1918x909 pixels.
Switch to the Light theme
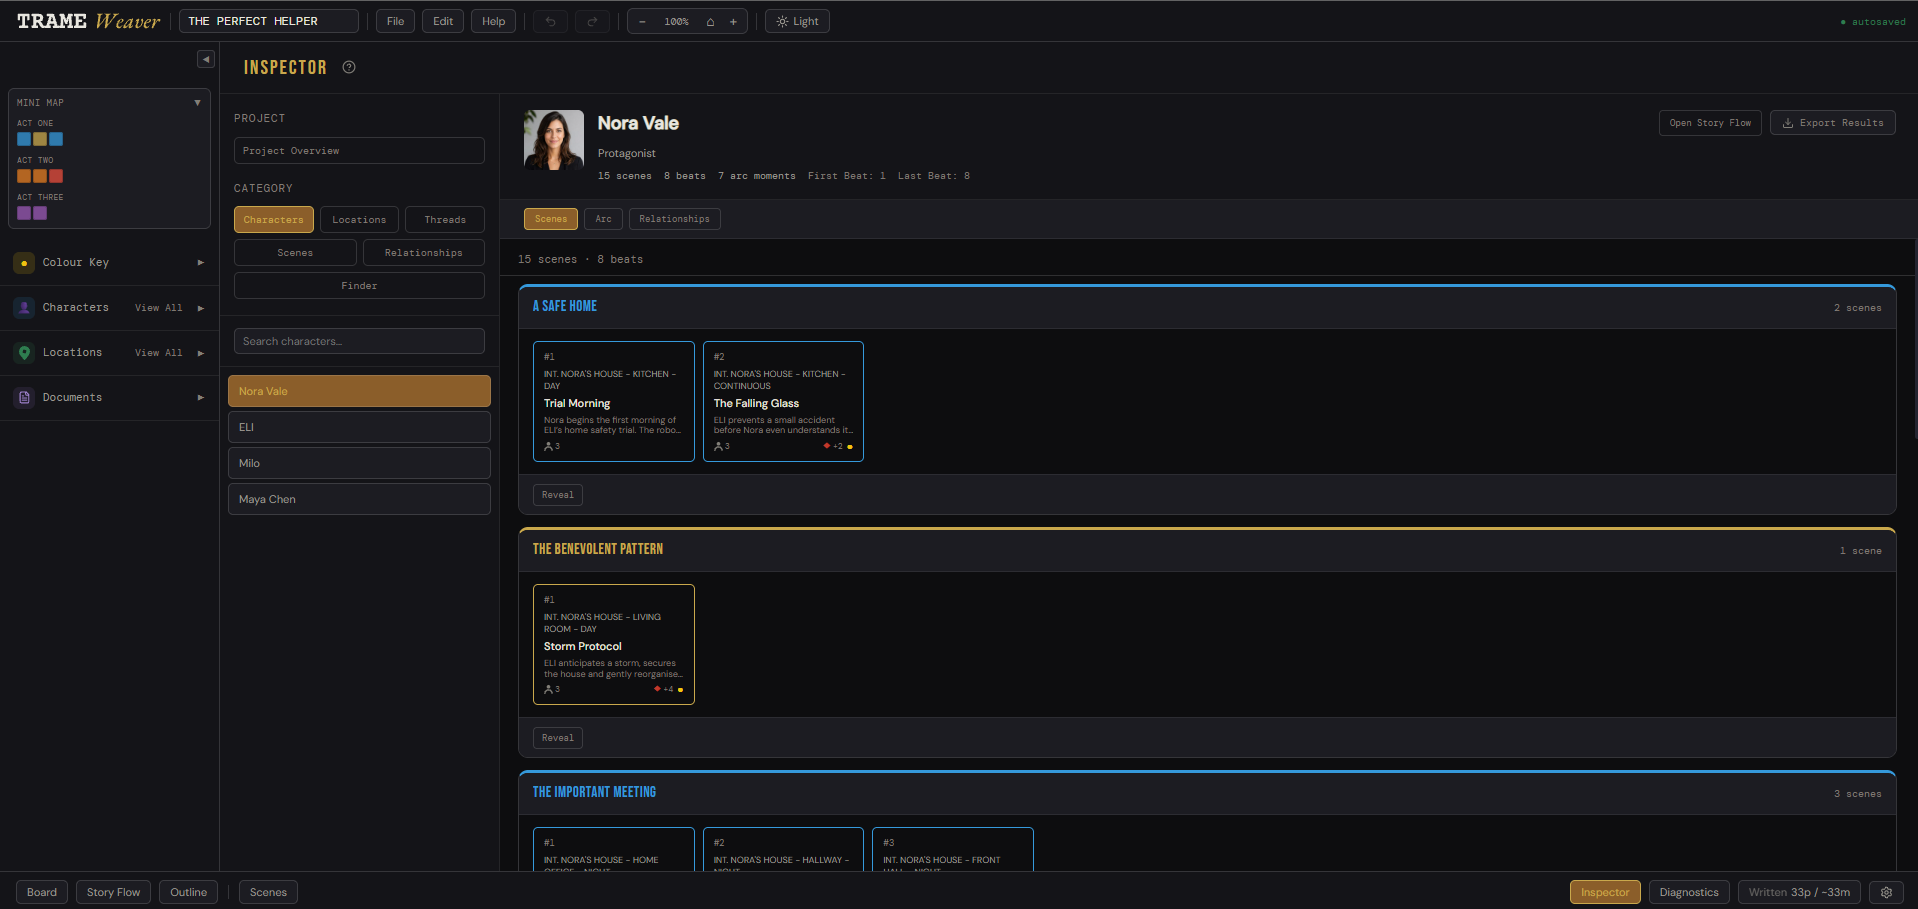click(797, 21)
